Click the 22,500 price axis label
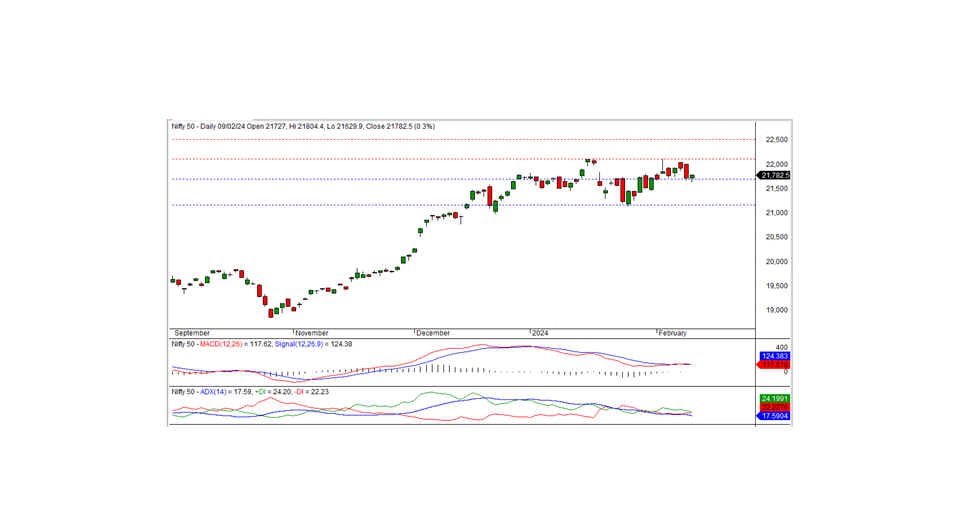 (775, 140)
